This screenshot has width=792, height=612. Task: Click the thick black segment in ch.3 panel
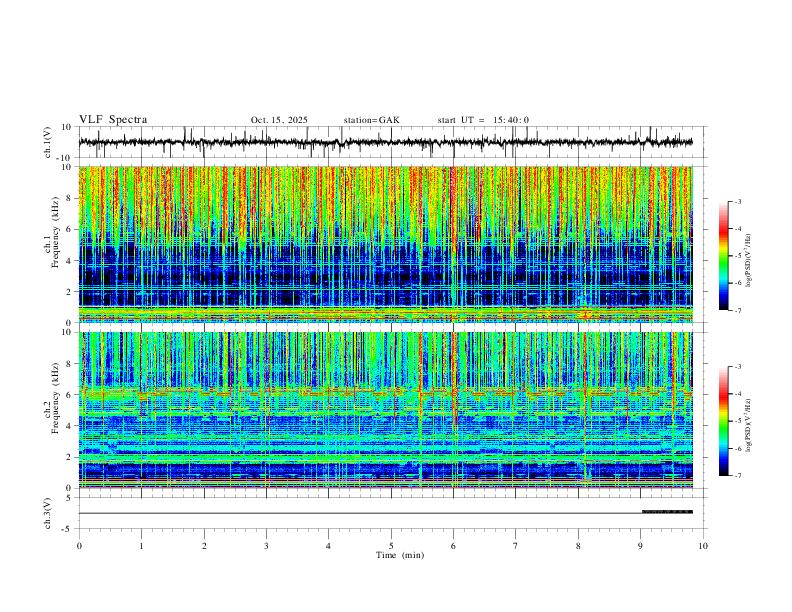pyautogui.click(x=667, y=512)
